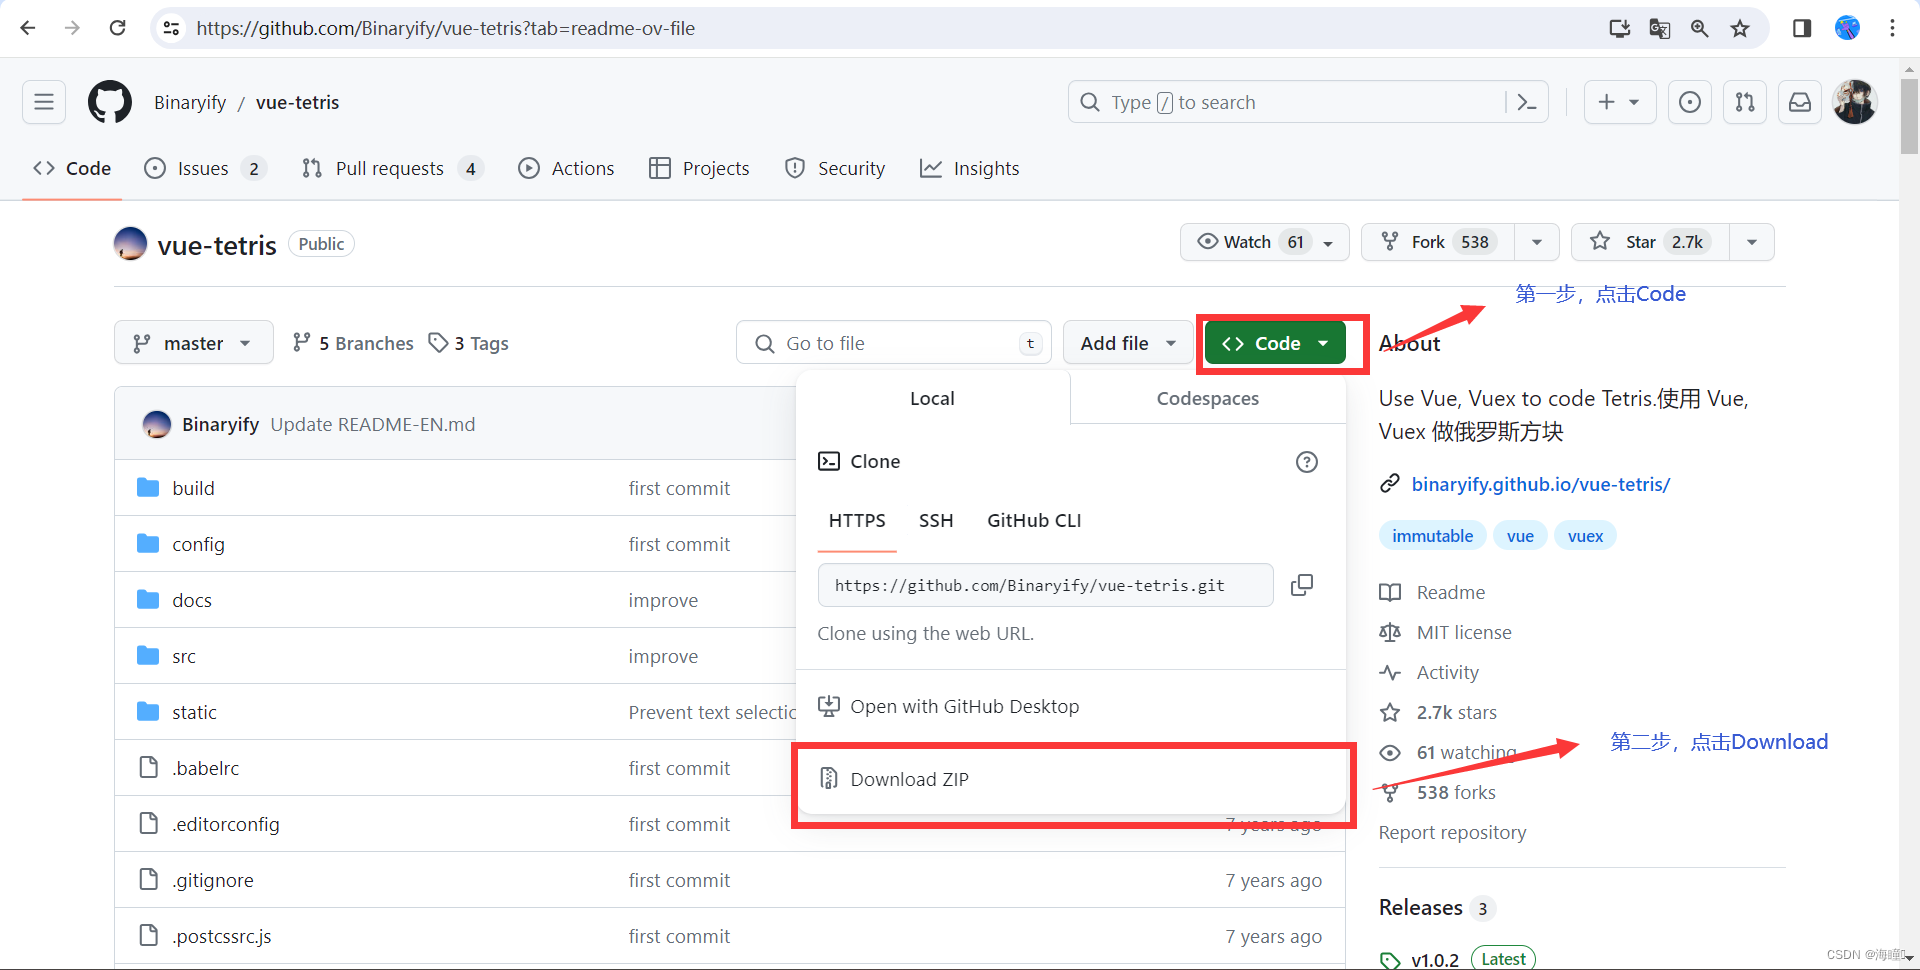Open the binaryify.github.io/vue-tetris link
This screenshot has width=1920, height=970.
point(1540,484)
